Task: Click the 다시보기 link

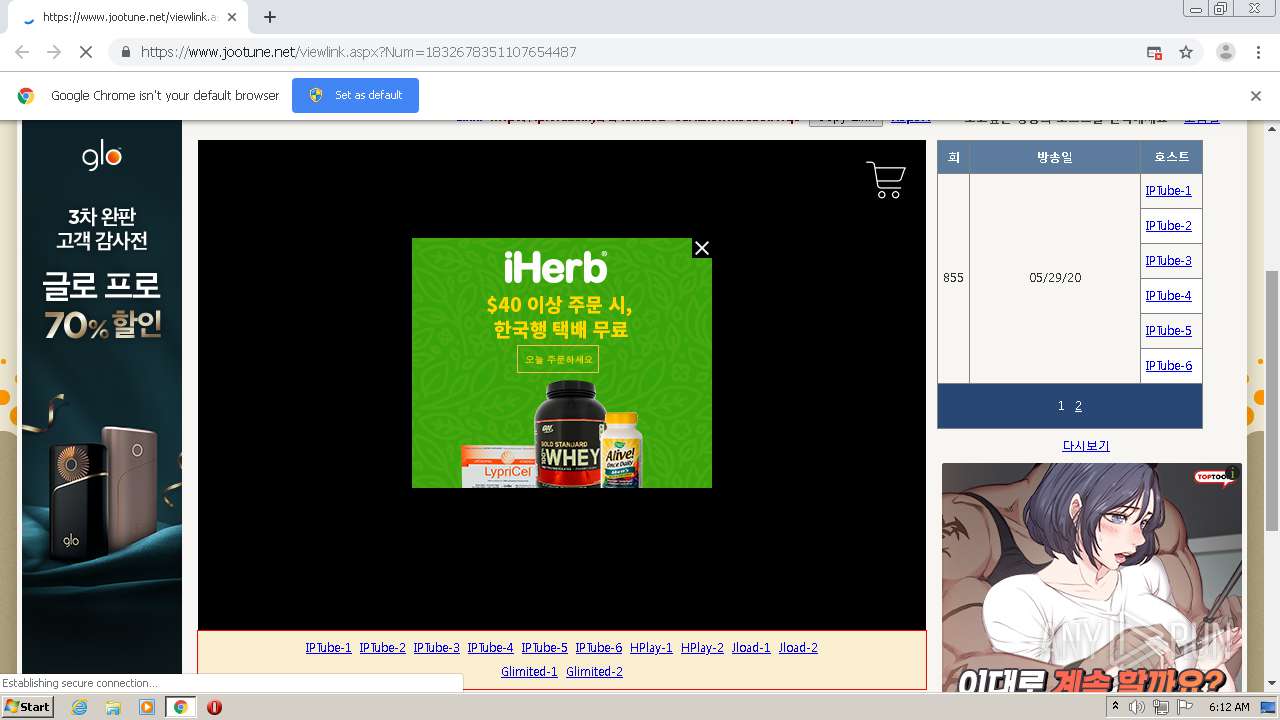Action: point(1086,446)
